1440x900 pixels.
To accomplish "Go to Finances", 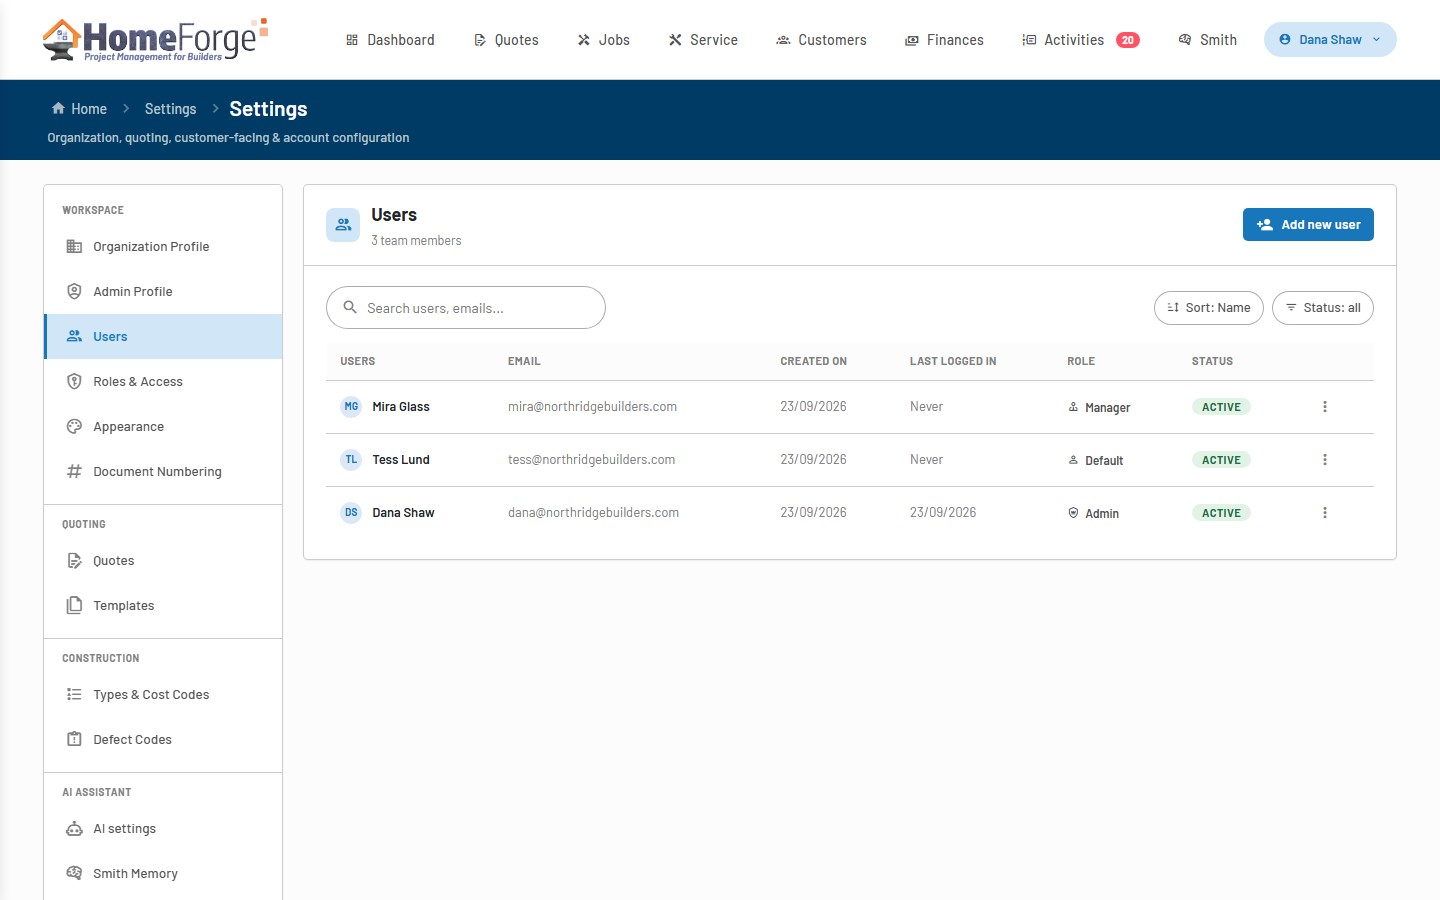I will (x=944, y=40).
